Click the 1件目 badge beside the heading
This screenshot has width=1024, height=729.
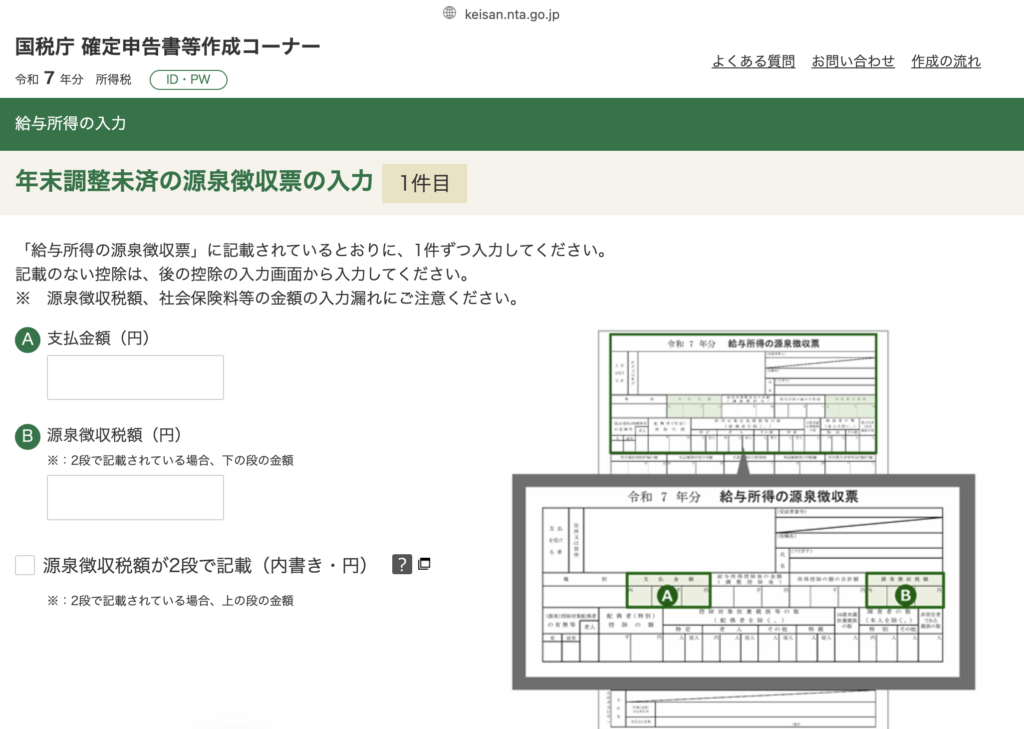point(424,183)
